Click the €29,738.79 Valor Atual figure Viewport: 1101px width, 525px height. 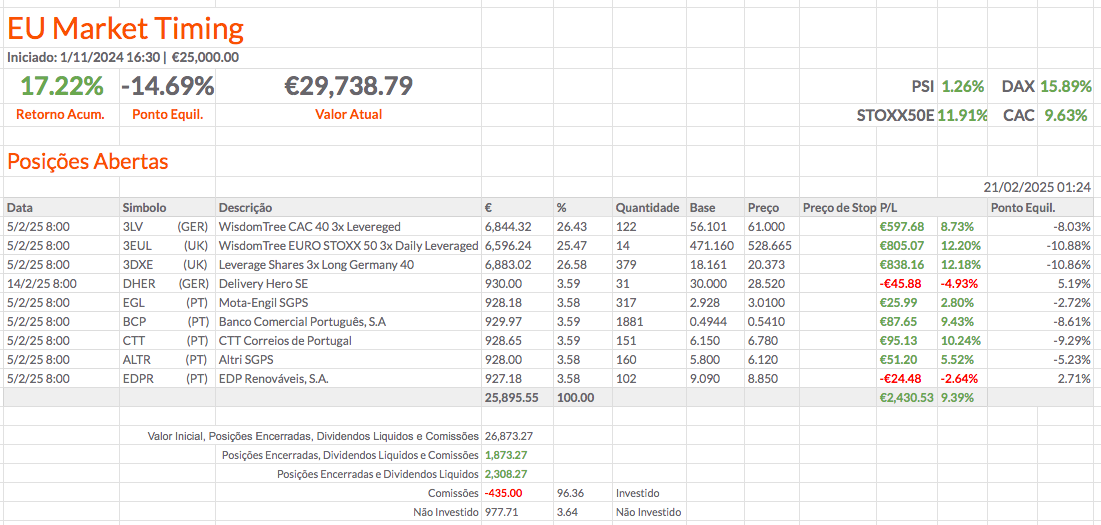point(348,86)
